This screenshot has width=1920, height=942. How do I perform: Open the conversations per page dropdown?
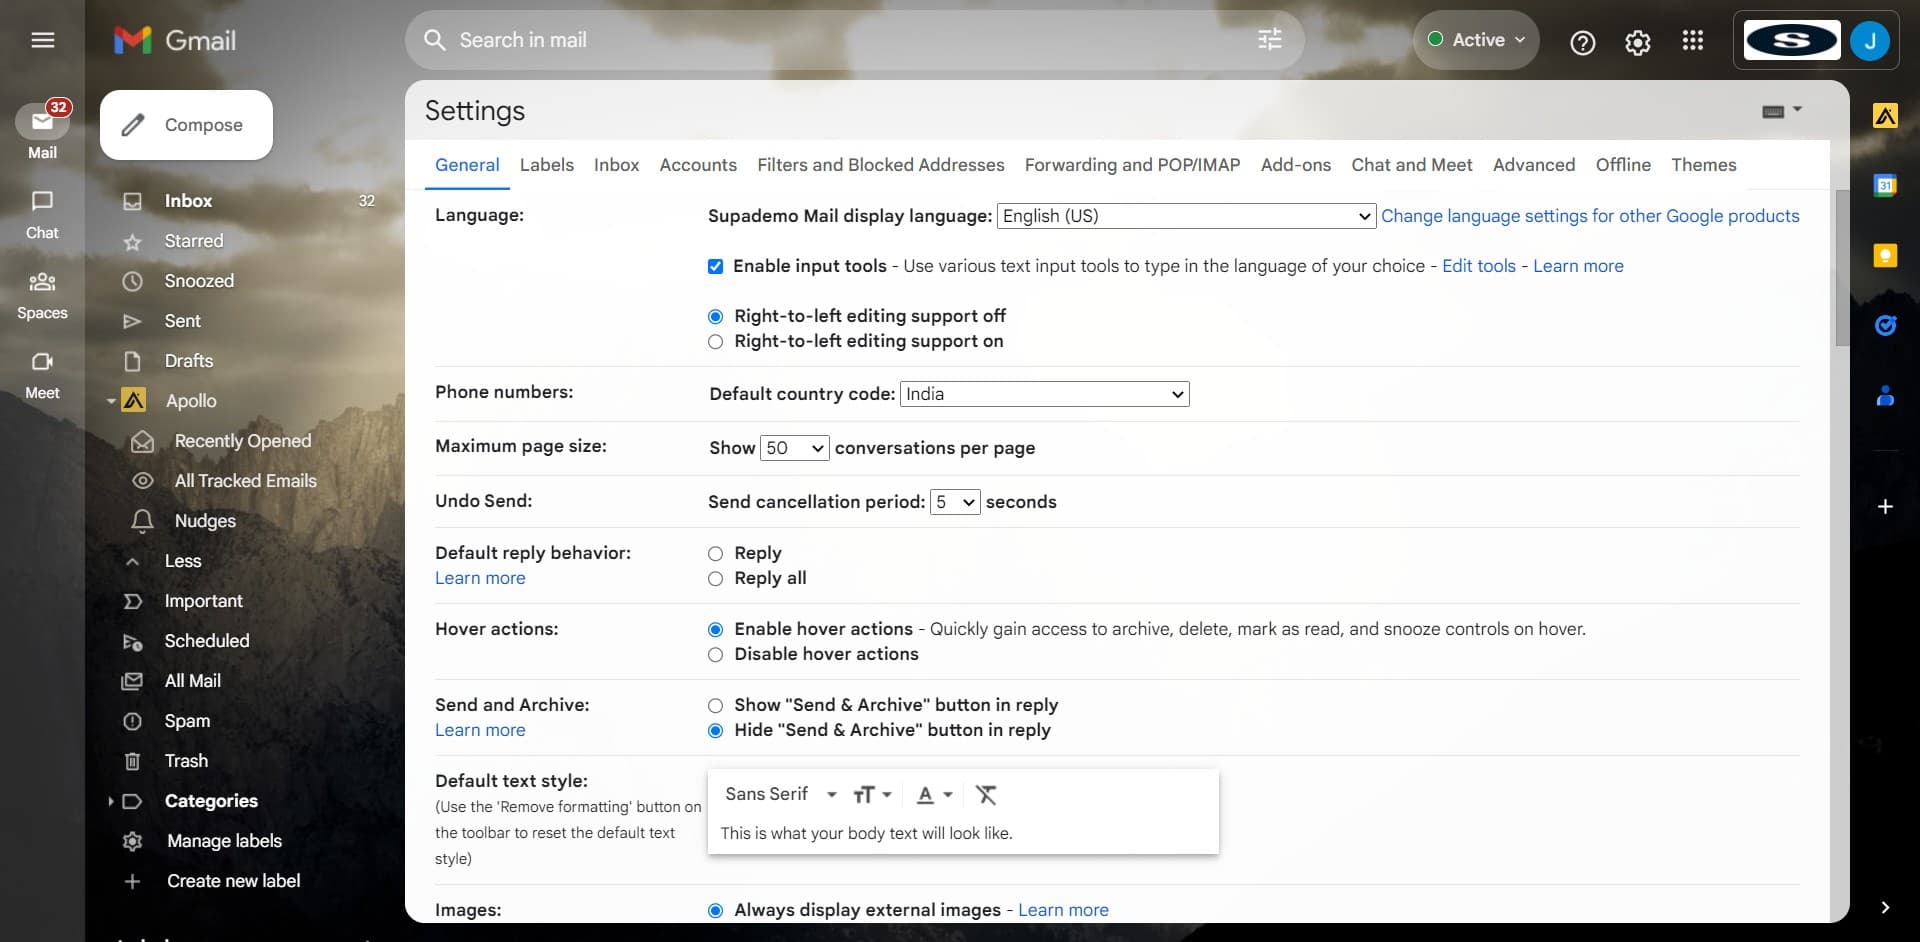[x=793, y=448]
